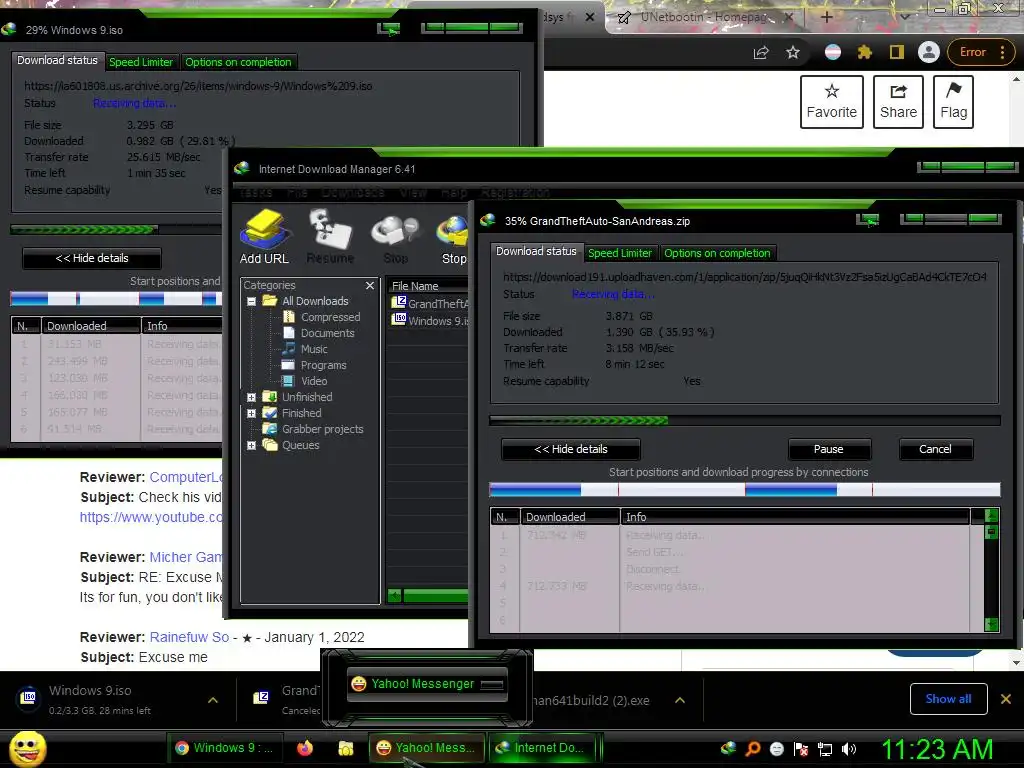Click the volume speaker tray icon
Viewport: 1024px width, 768px height.
click(x=849, y=749)
